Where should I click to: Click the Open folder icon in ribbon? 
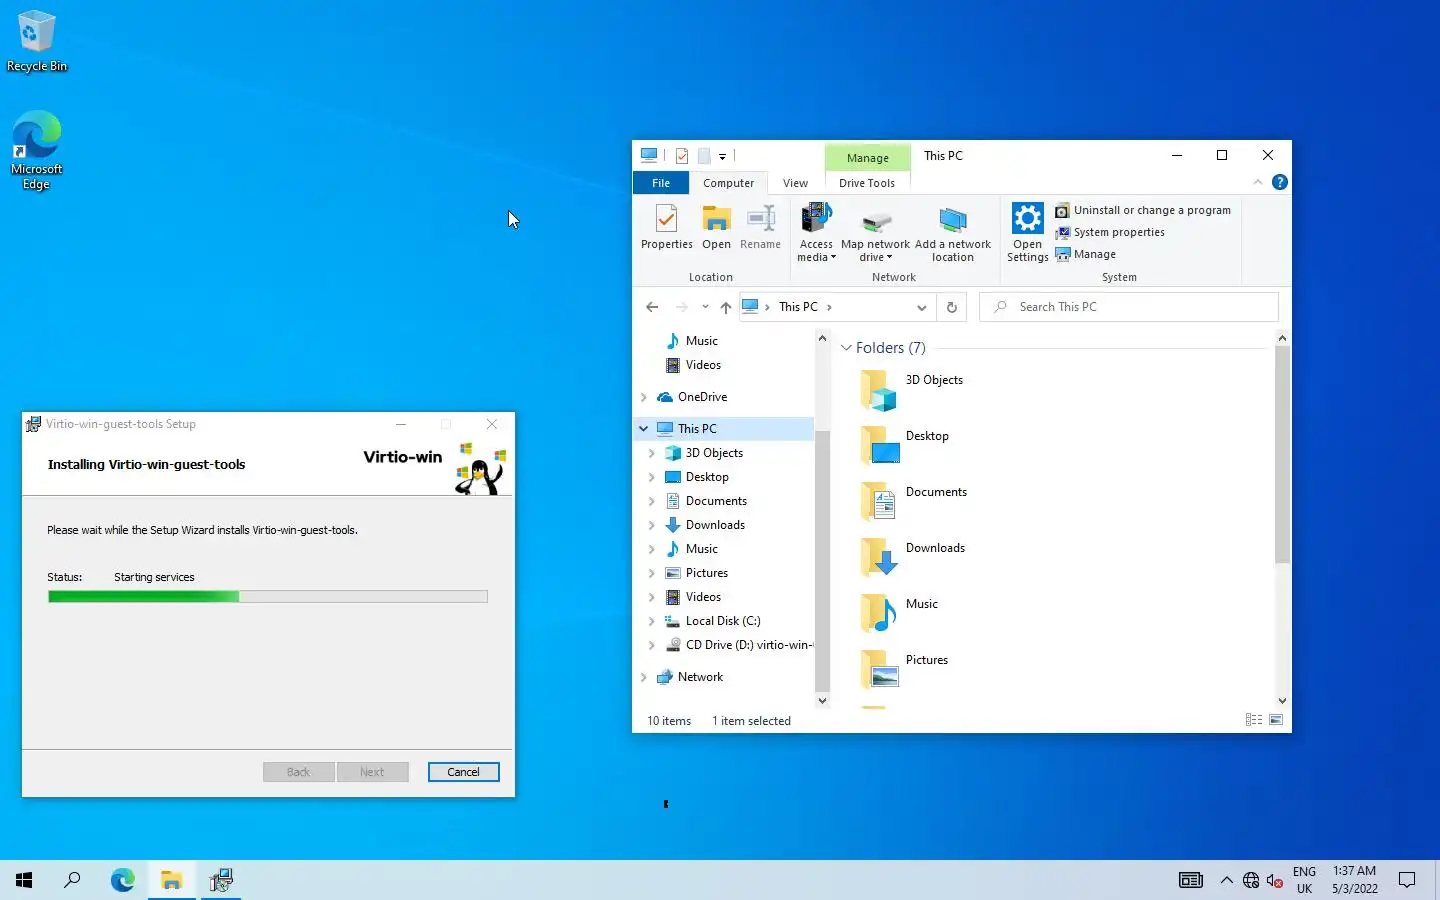click(716, 227)
